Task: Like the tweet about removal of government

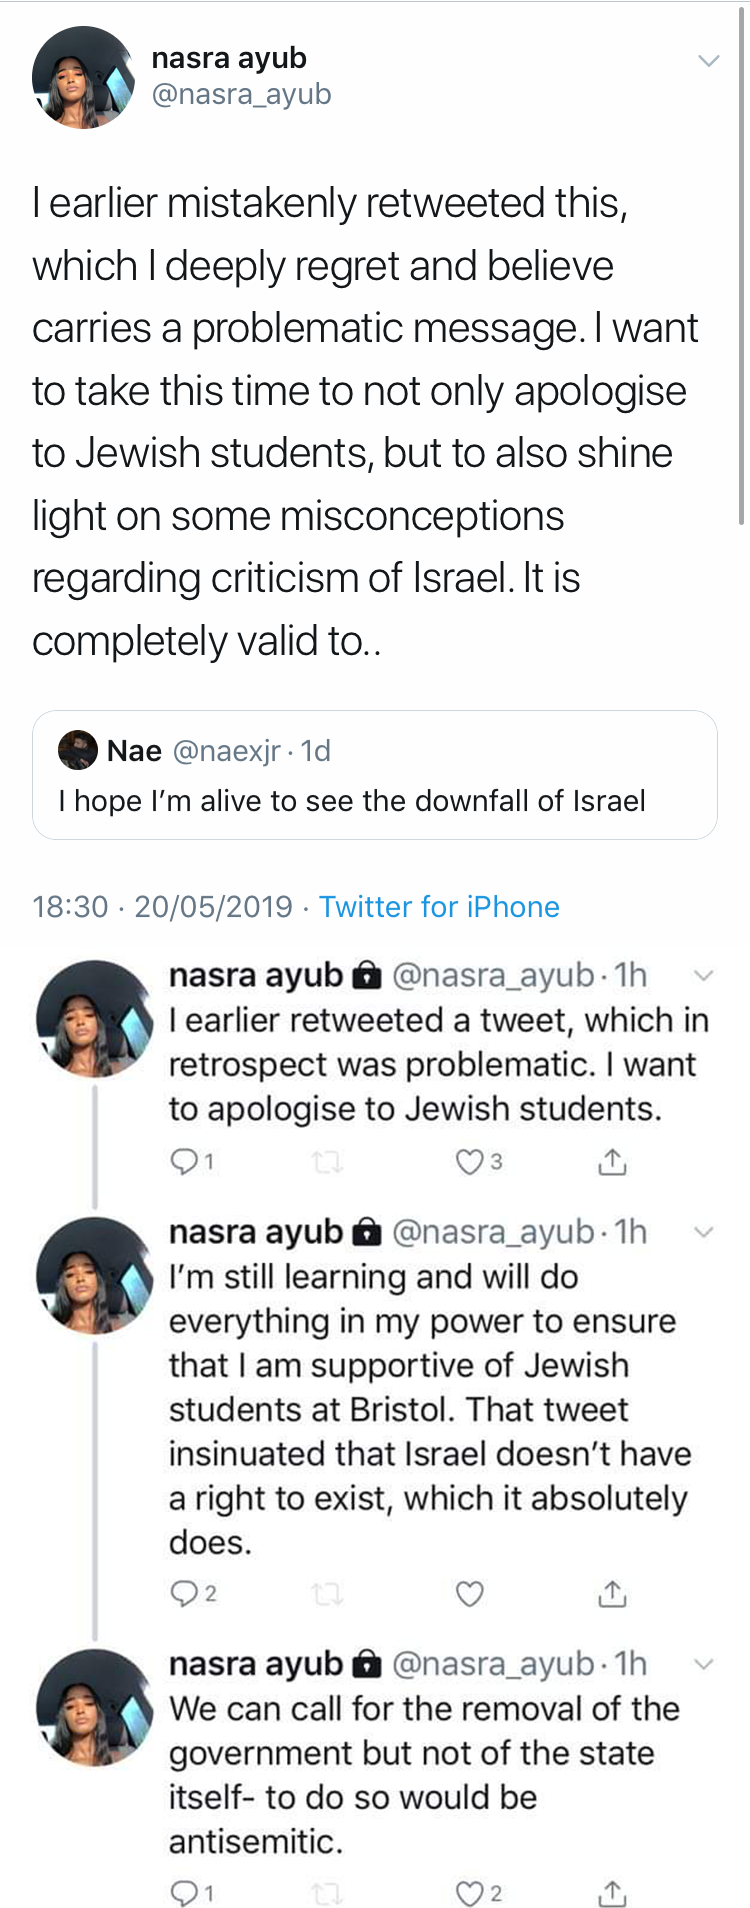Action: [x=470, y=1891]
